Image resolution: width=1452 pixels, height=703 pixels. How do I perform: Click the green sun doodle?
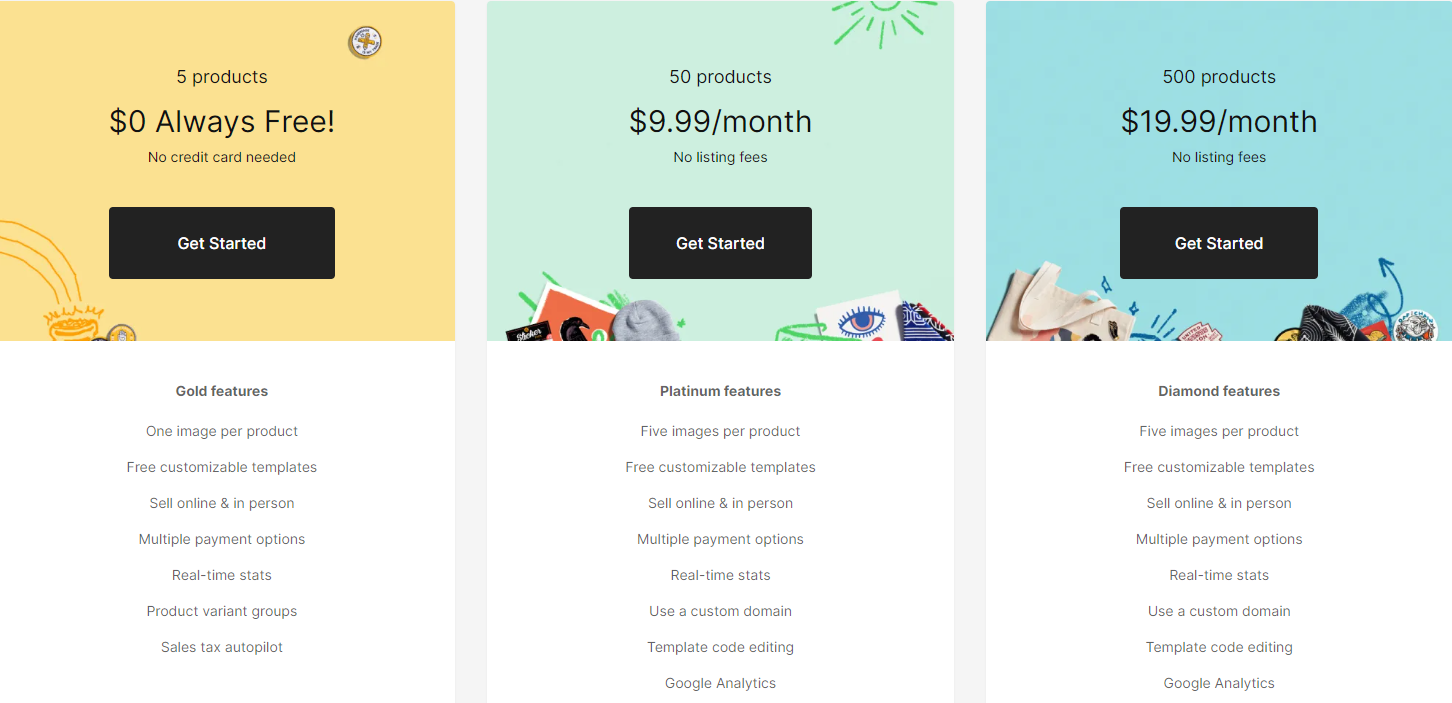[x=881, y=21]
